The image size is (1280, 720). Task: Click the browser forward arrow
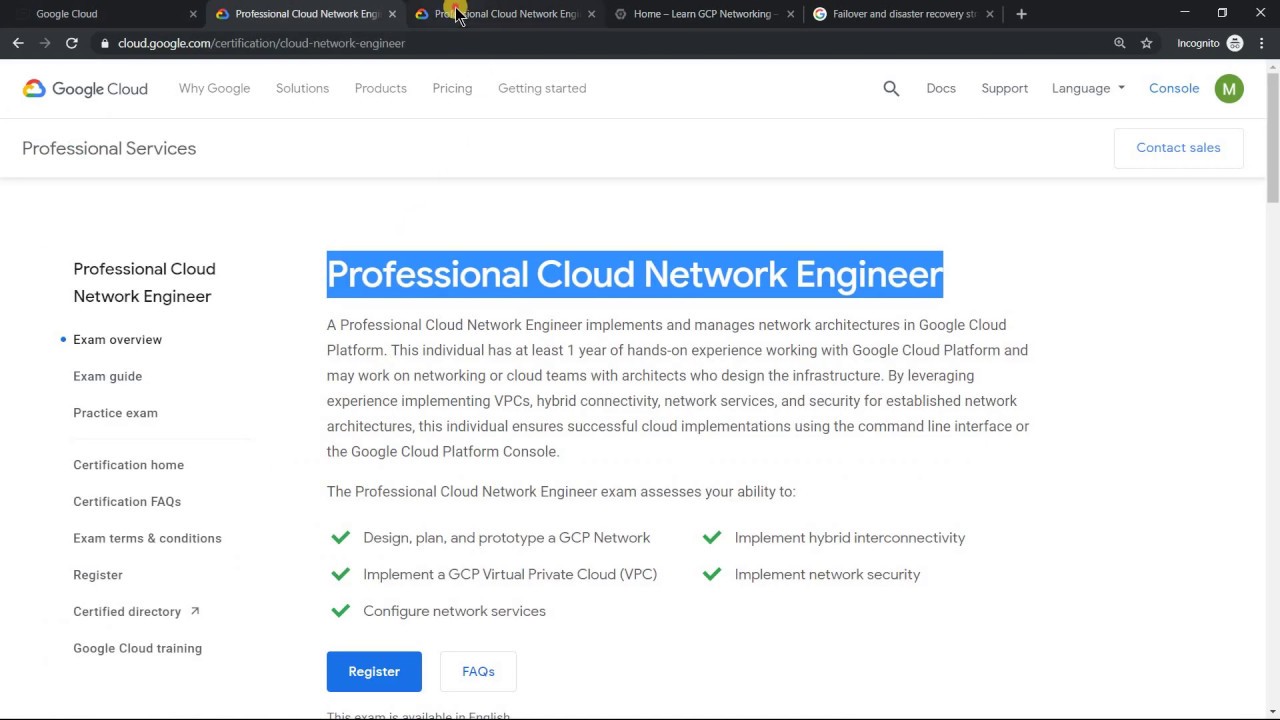[45, 43]
